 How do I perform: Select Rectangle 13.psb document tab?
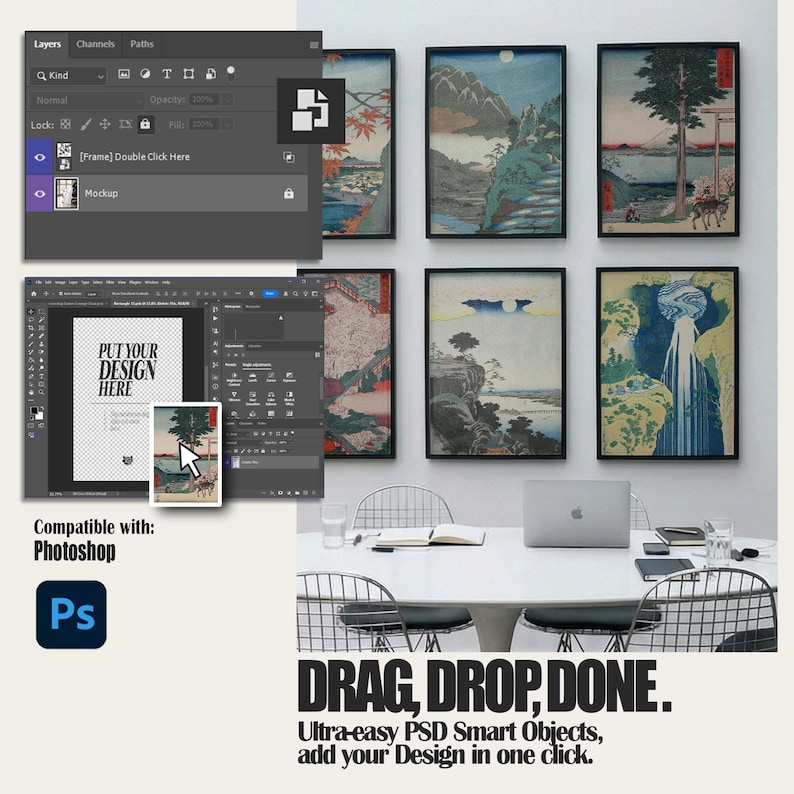click(153, 304)
